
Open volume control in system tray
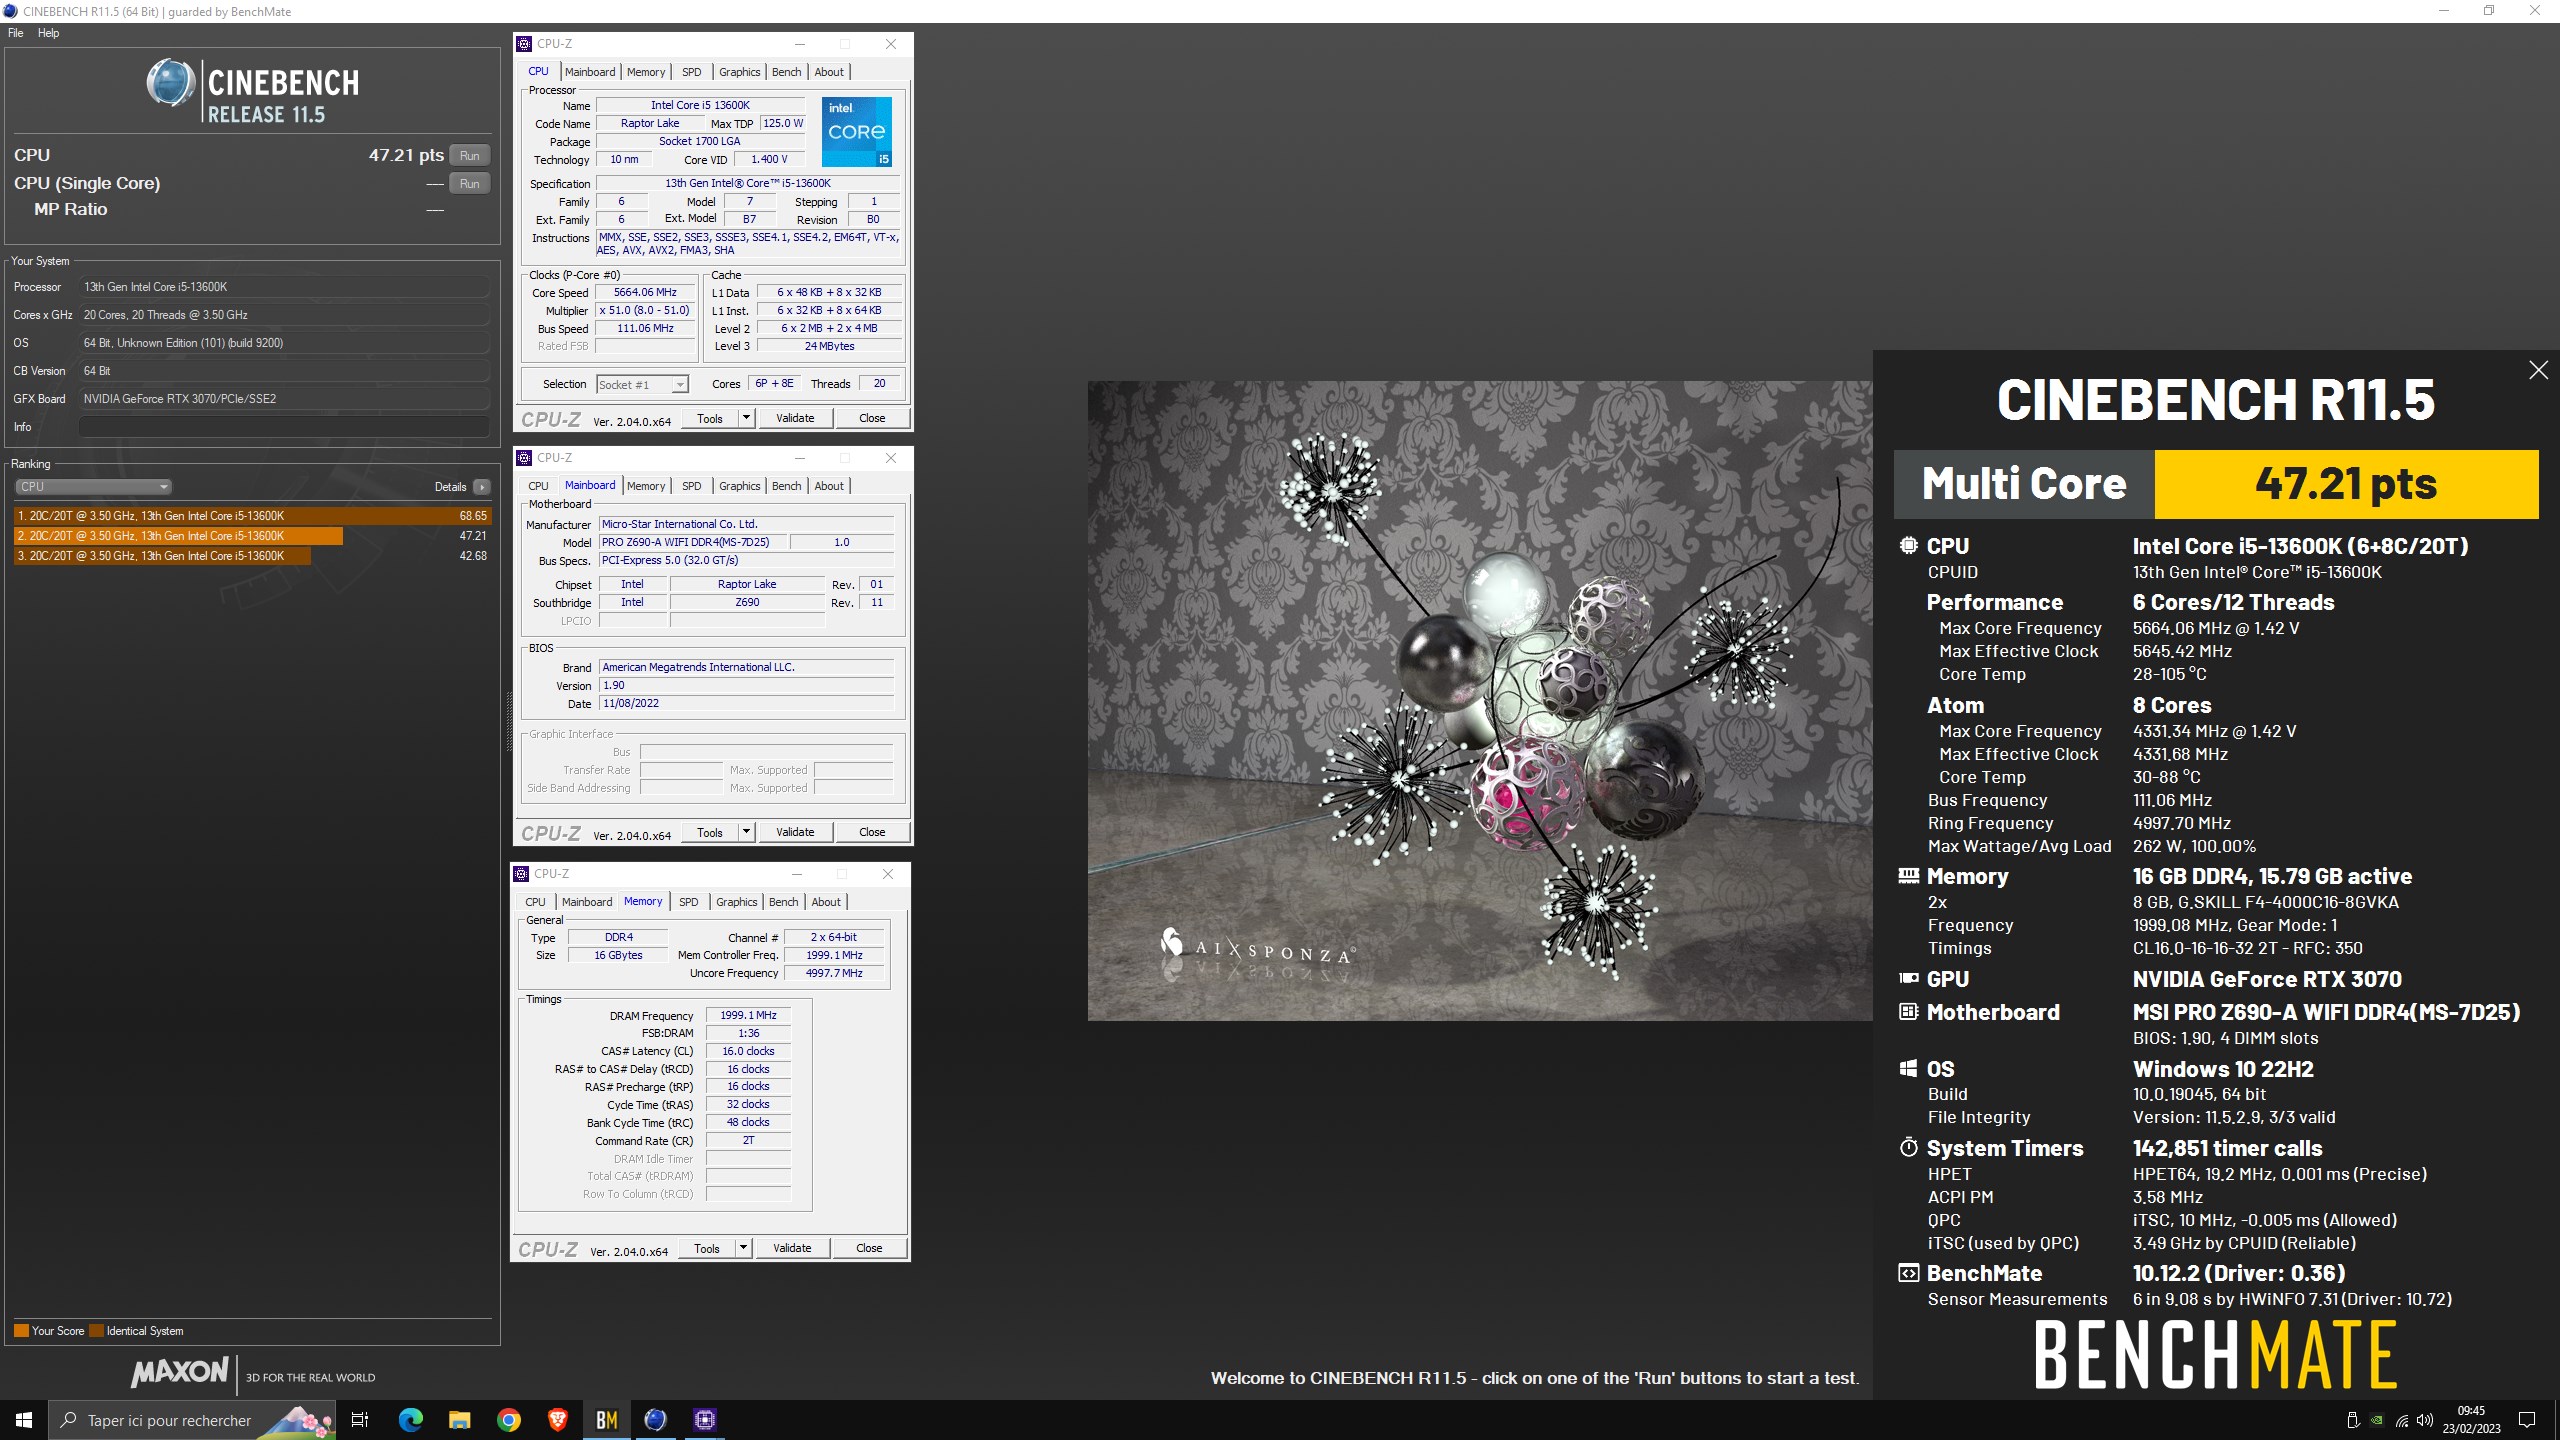2424,1420
